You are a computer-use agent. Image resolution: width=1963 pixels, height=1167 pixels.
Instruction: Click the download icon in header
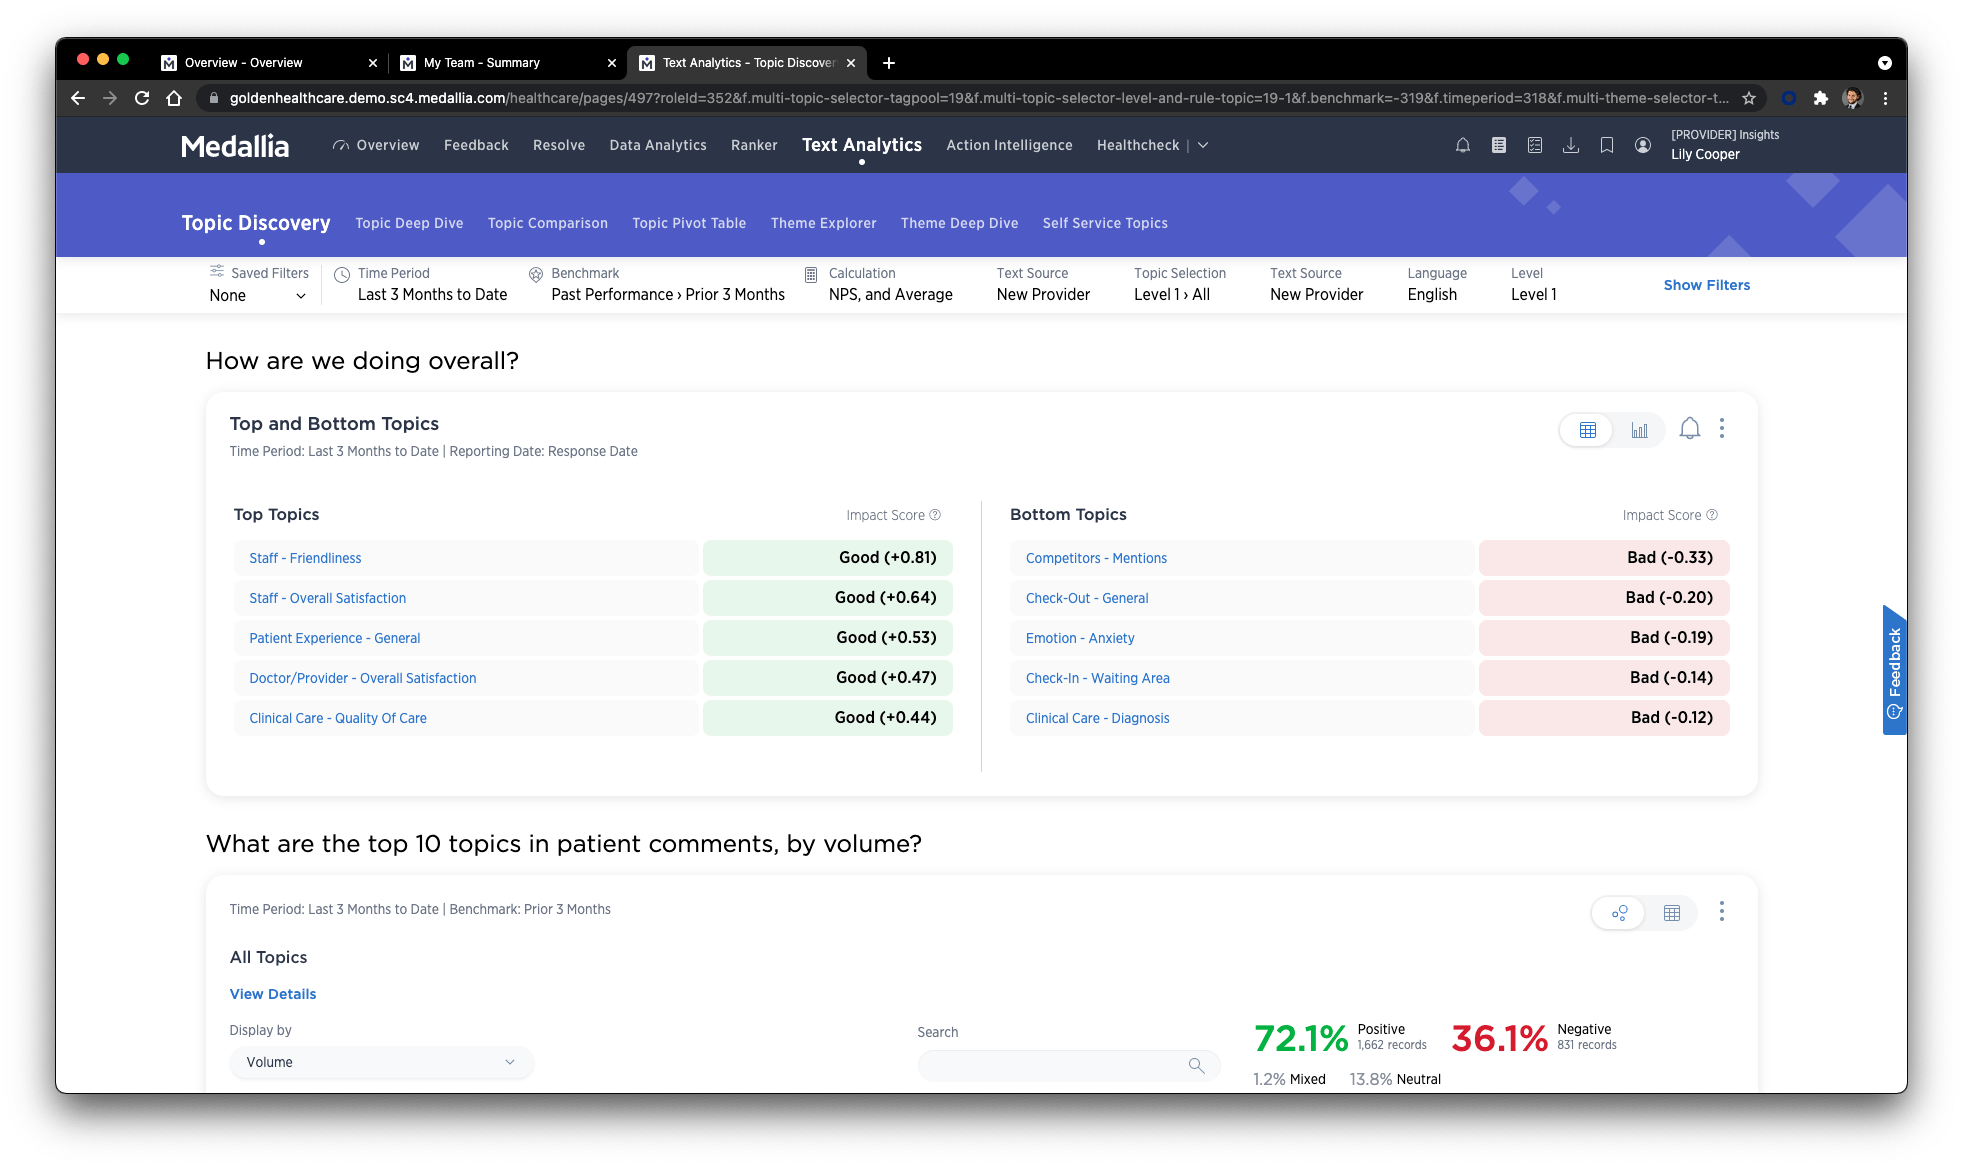pos(1570,145)
